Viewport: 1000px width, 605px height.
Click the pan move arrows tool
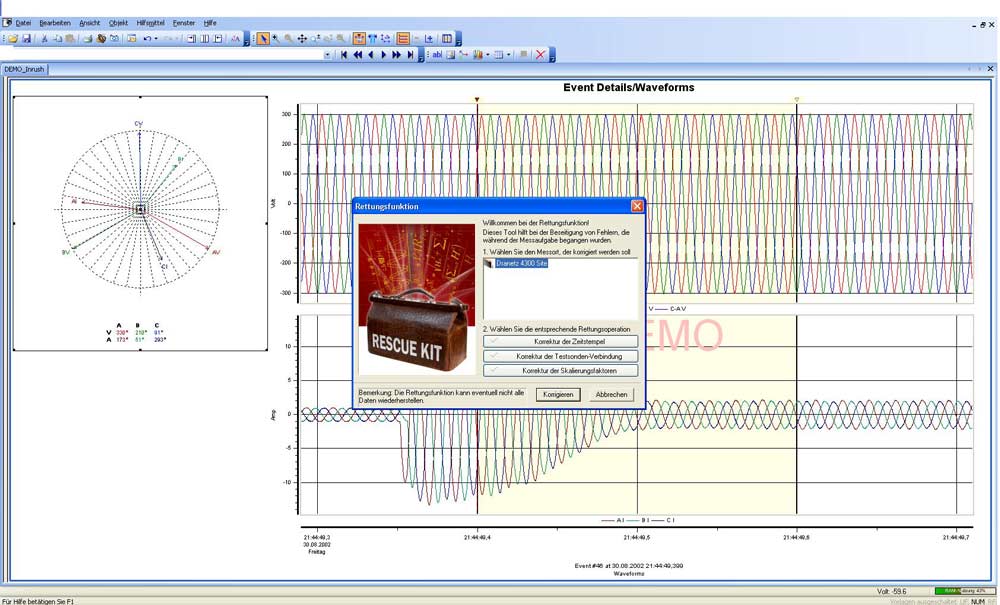302,38
